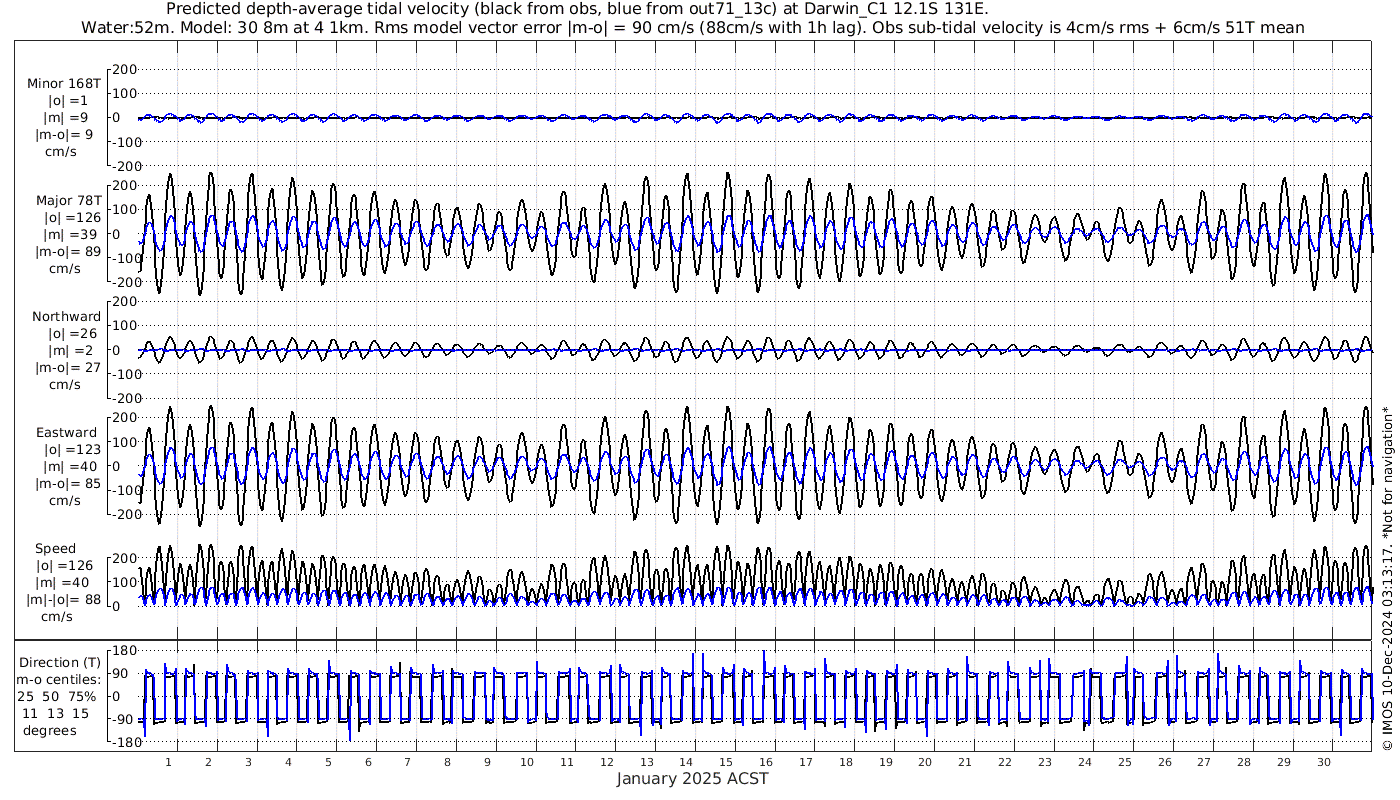Select the 'Direction (T)' panel label
Image resolution: width=1400 pixels, height=800 pixels.
(60, 663)
